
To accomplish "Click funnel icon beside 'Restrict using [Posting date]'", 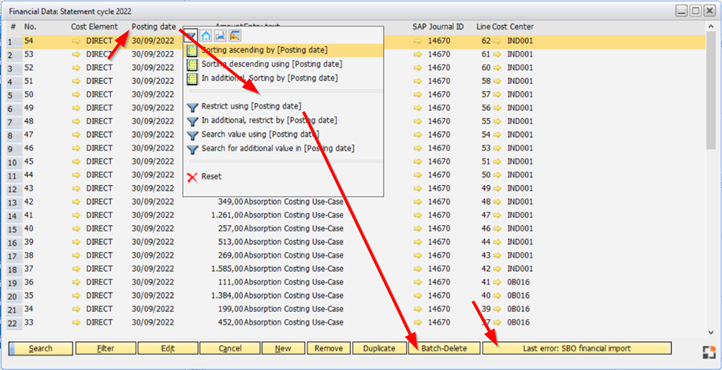I will pyautogui.click(x=192, y=107).
